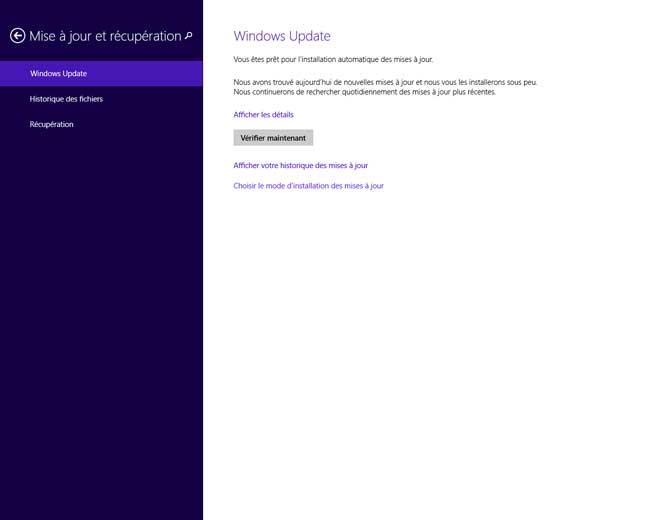This screenshot has width=650, height=520.
Task: Click Afficher les détails link
Action: 263,115
